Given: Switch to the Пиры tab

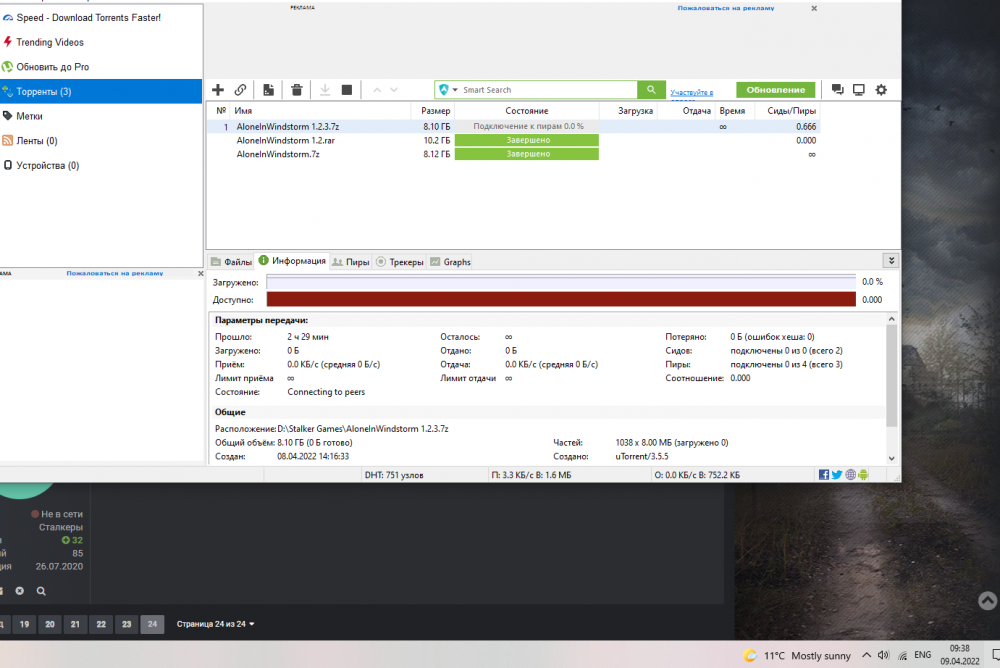Looking at the screenshot, I should [351, 262].
